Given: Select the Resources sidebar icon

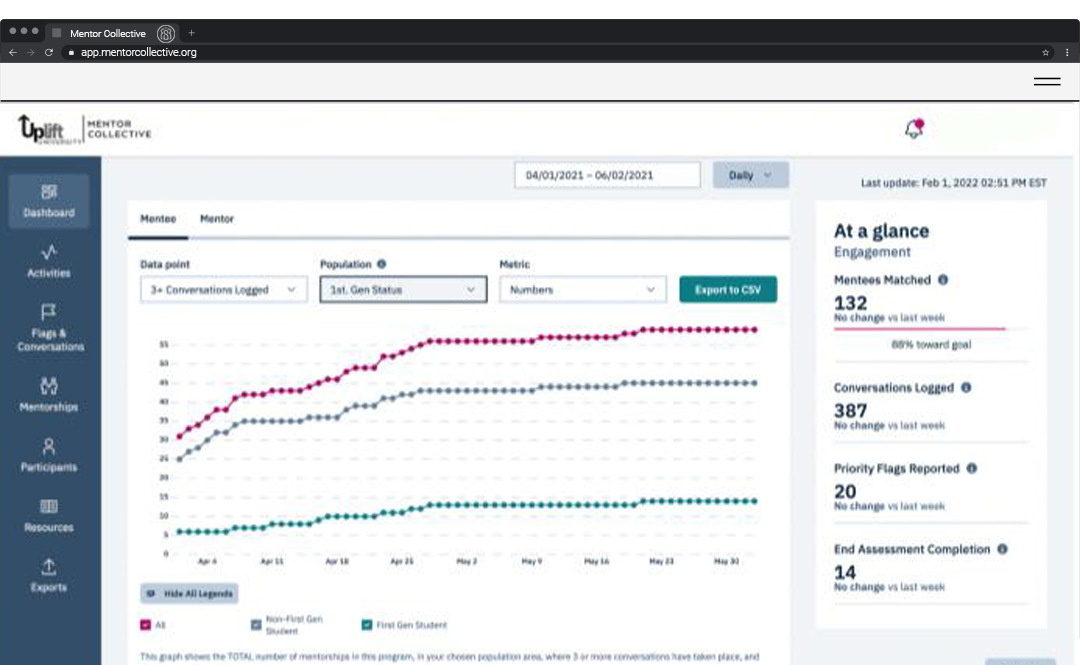Looking at the screenshot, I should pos(49,515).
